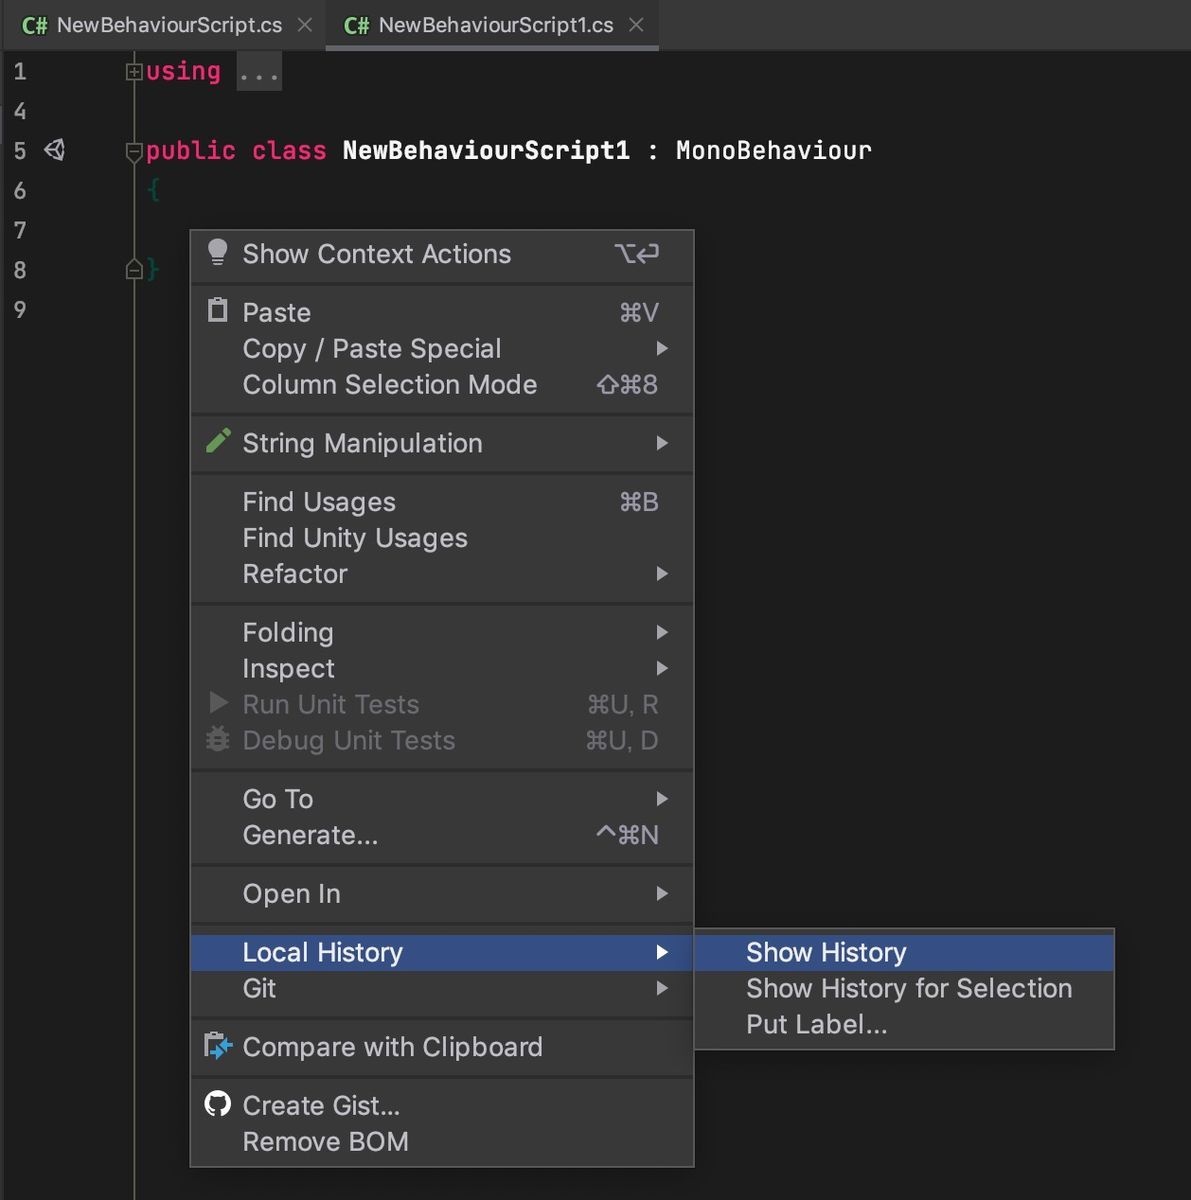Open the Git submenu arrow
Image resolution: width=1191 pixels, height=1200 pixels.
coord(663,988)
